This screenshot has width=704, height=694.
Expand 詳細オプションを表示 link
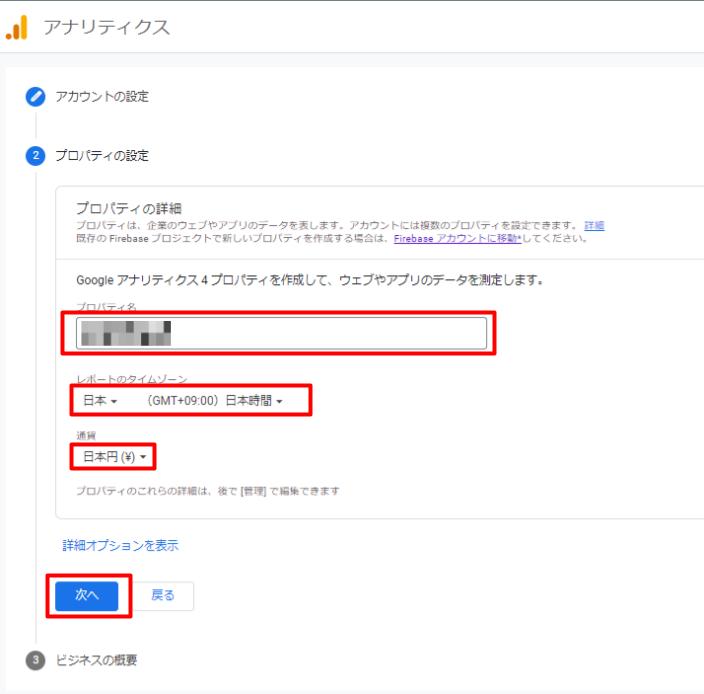coord(120,545)
